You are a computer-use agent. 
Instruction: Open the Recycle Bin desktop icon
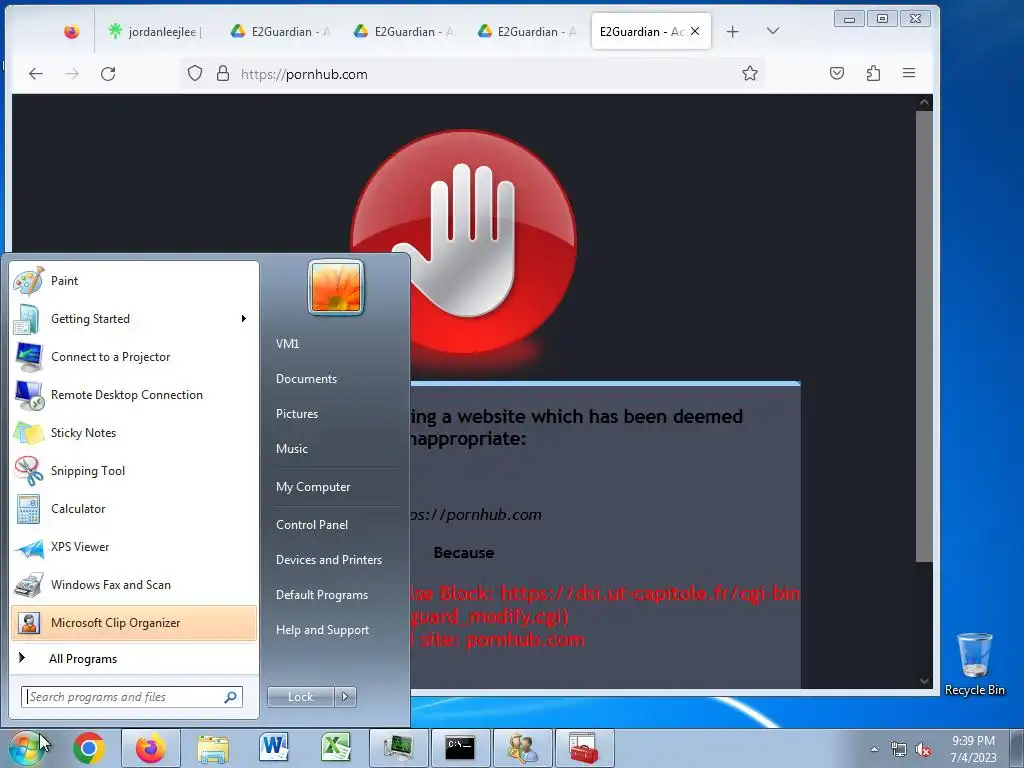pyautogui.click(x=974, y=664)
